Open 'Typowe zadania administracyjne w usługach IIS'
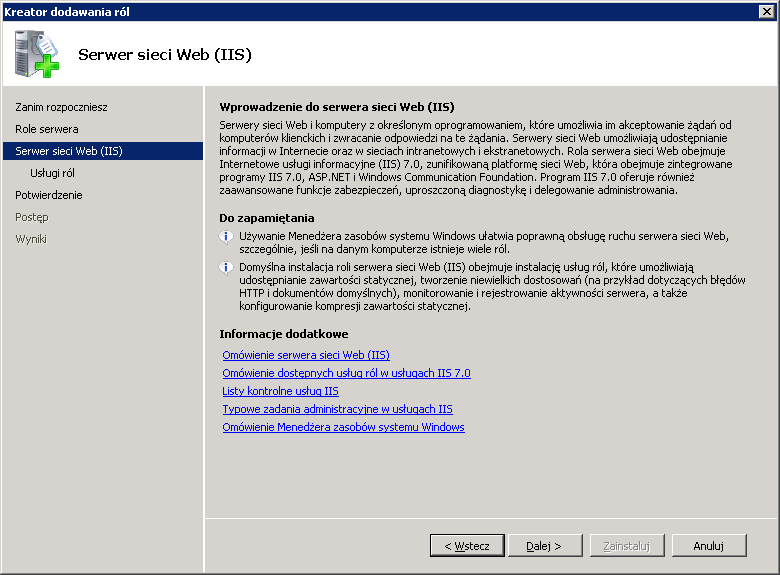 click(337, 409)
